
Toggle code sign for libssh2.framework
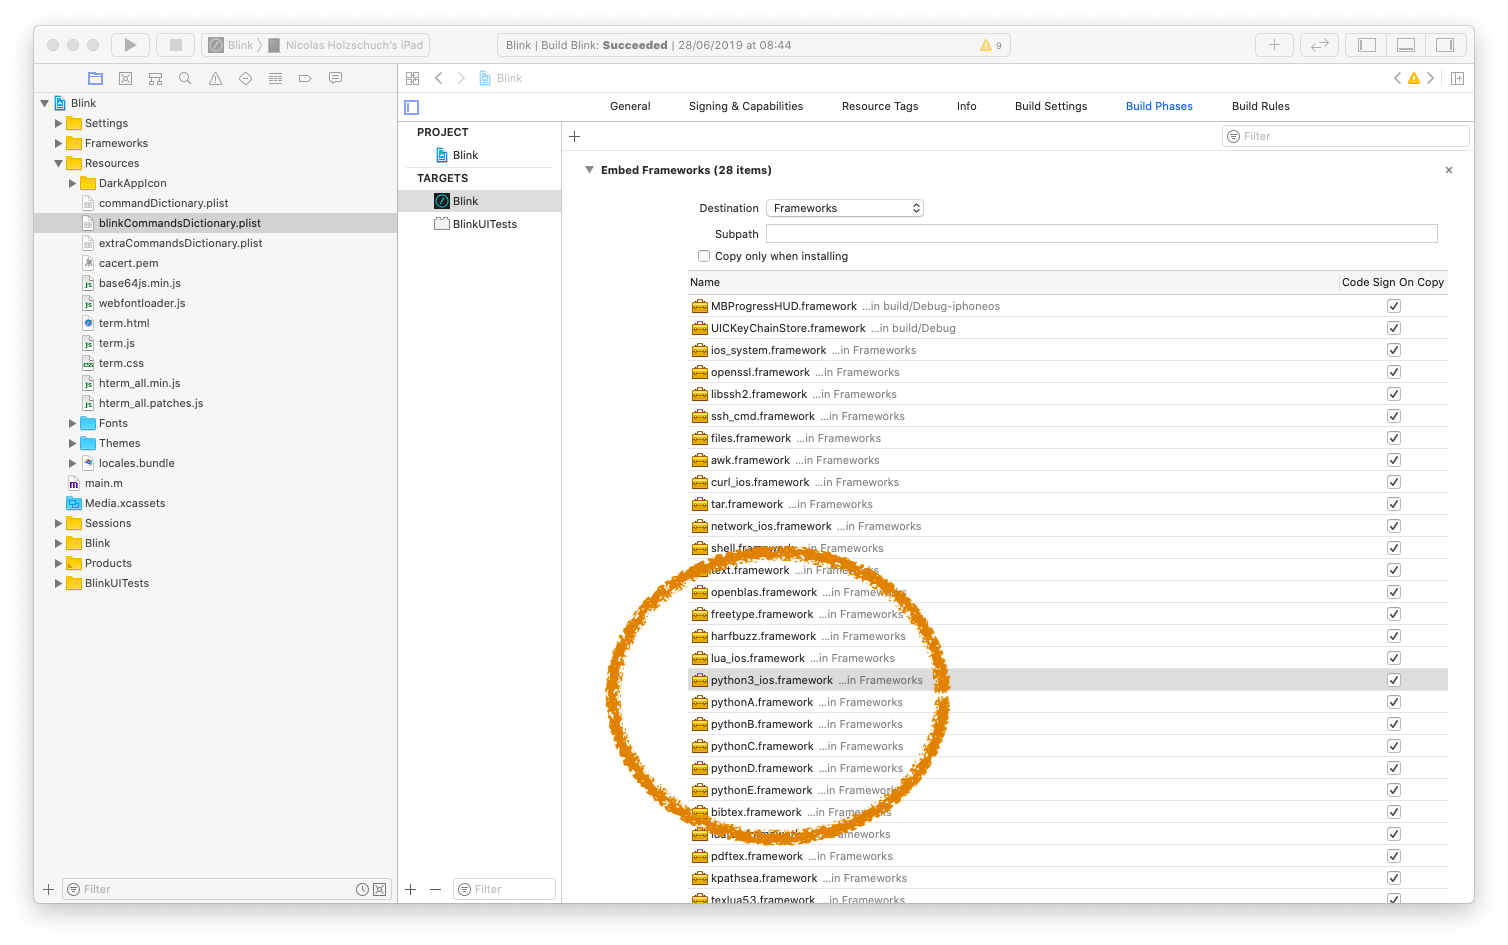point(1393,394)
